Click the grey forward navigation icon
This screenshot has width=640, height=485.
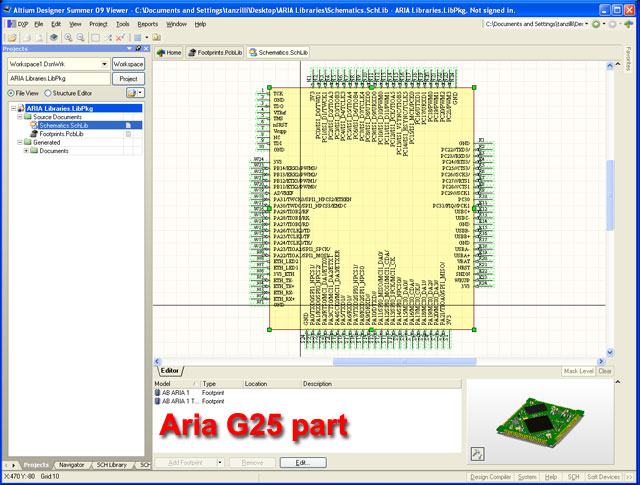pyautogui.click(x=612, y=24)
